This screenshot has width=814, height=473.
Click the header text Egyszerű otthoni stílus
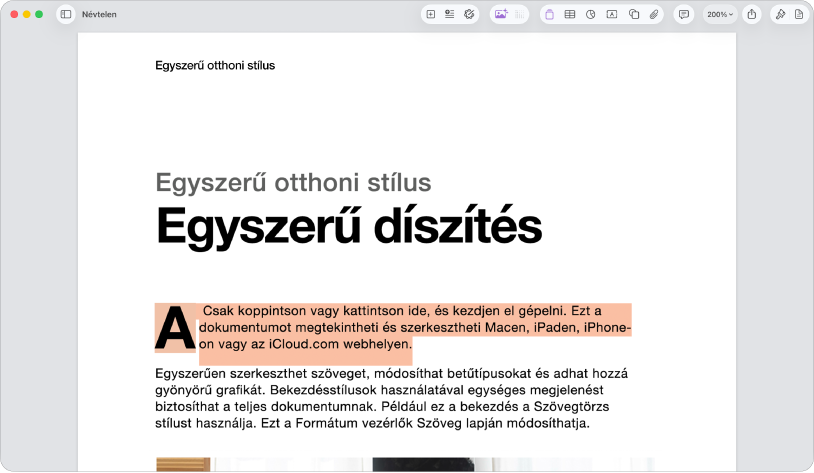coord(215,65)
